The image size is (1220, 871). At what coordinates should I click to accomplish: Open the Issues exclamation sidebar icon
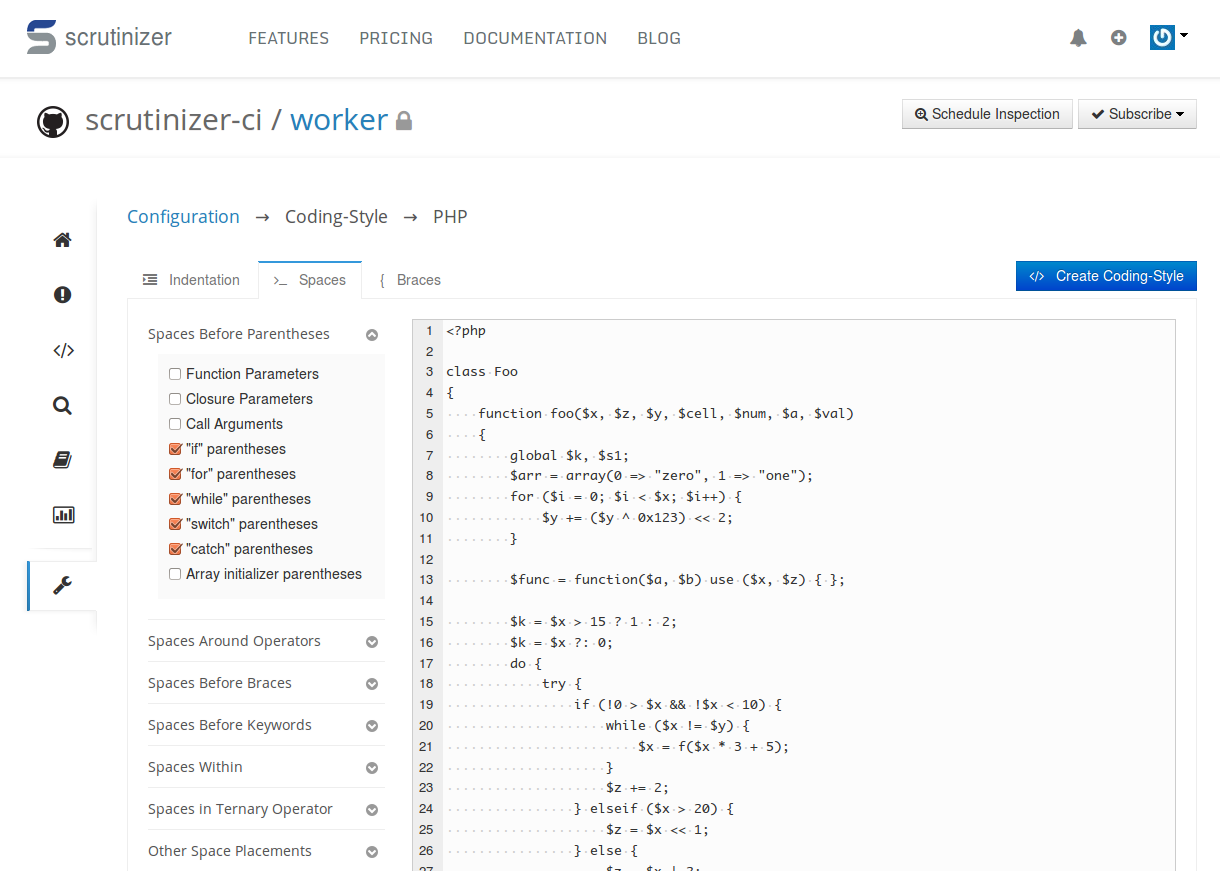[62, 295]
